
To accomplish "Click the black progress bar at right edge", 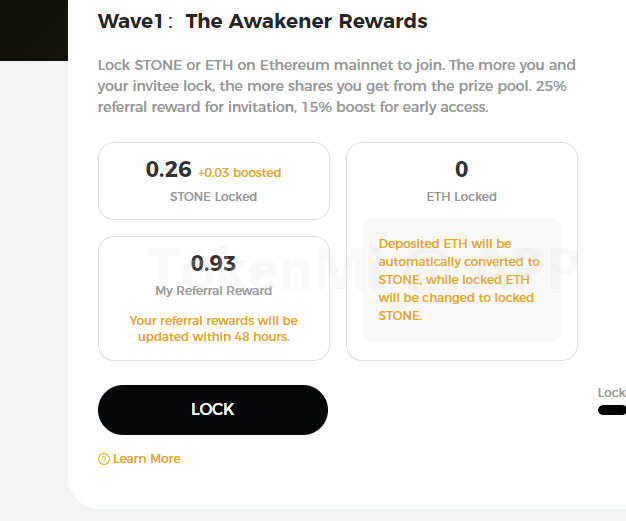I will (612, 410).
